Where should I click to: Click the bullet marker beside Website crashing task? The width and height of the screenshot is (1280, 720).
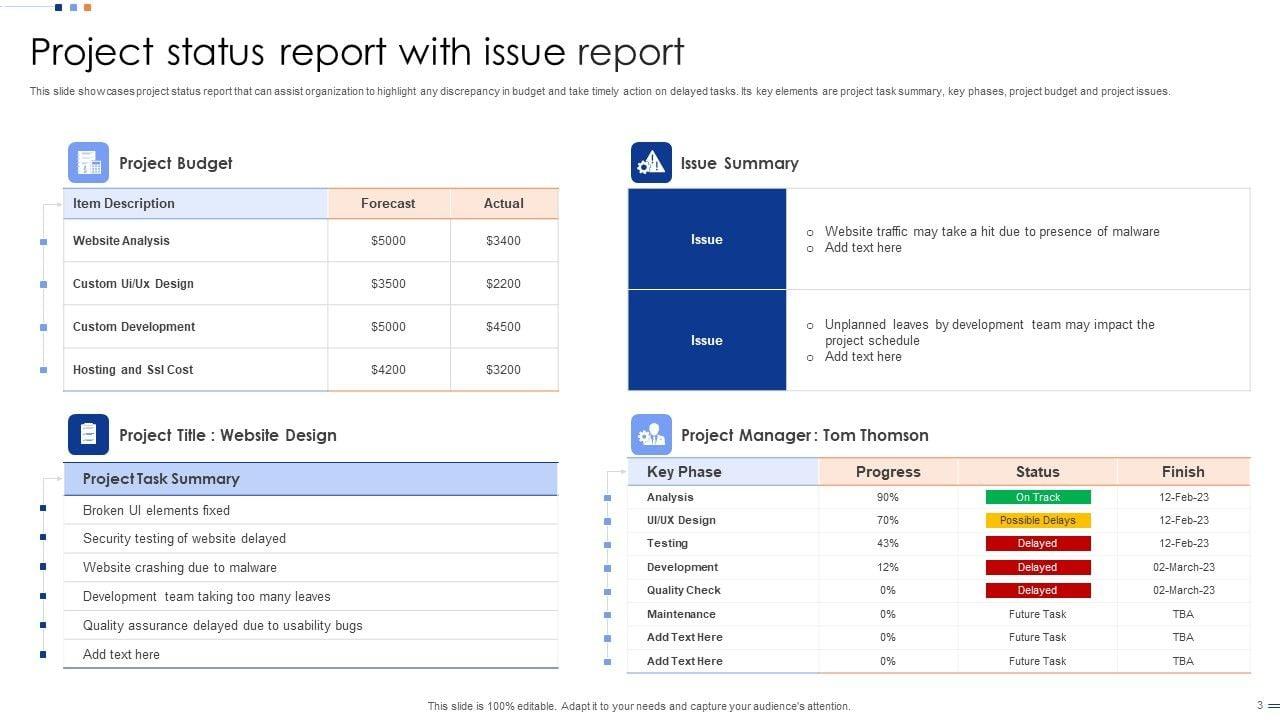click(x=43, y=567)
